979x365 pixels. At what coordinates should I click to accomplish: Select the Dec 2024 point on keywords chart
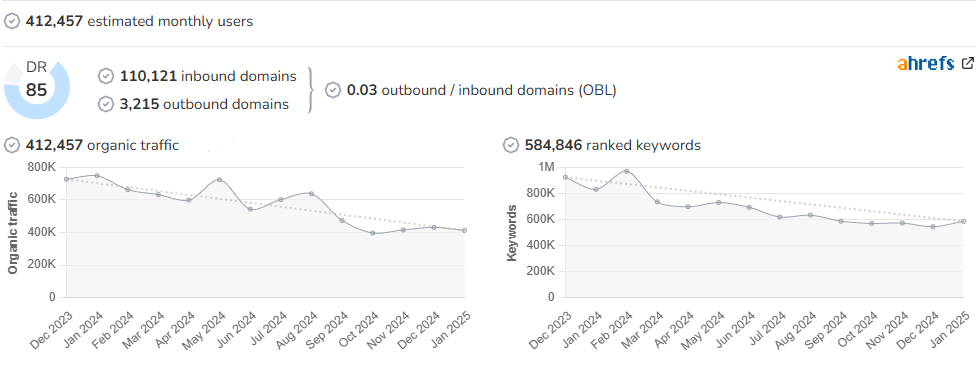(x=933, y=226)
